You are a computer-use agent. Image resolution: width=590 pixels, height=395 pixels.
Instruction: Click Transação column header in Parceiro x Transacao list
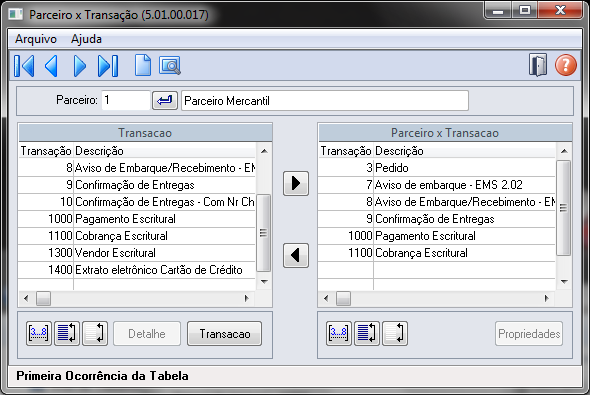click(x=346, y=151)
